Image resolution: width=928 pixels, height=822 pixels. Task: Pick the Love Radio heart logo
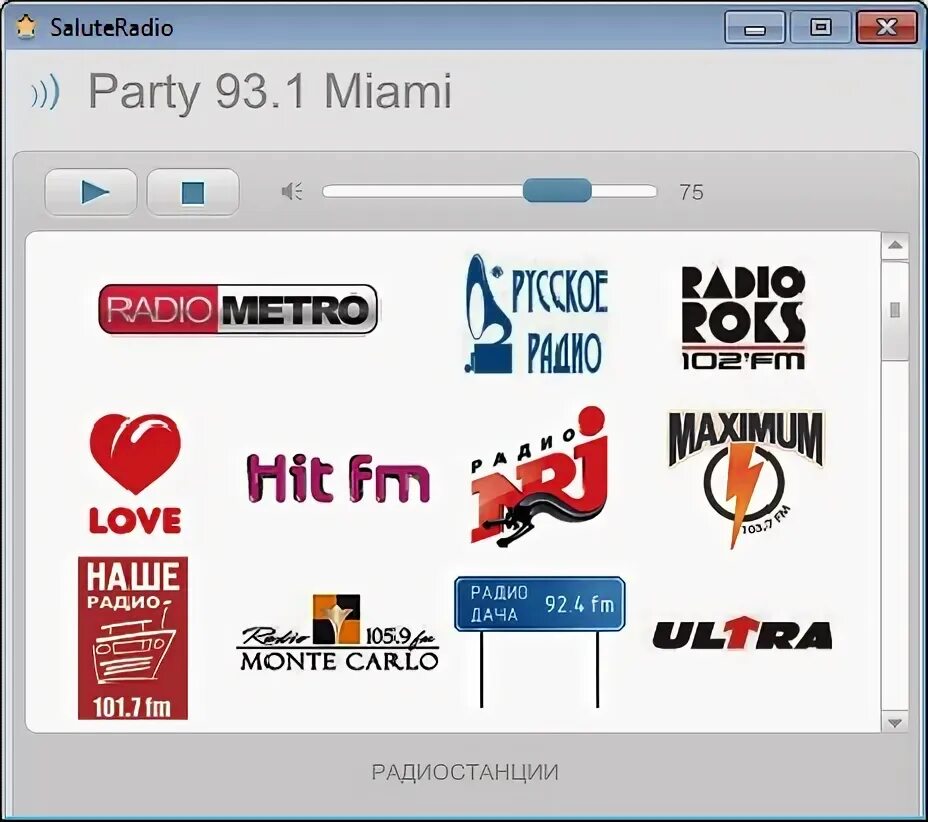click(x=136, y=474)
